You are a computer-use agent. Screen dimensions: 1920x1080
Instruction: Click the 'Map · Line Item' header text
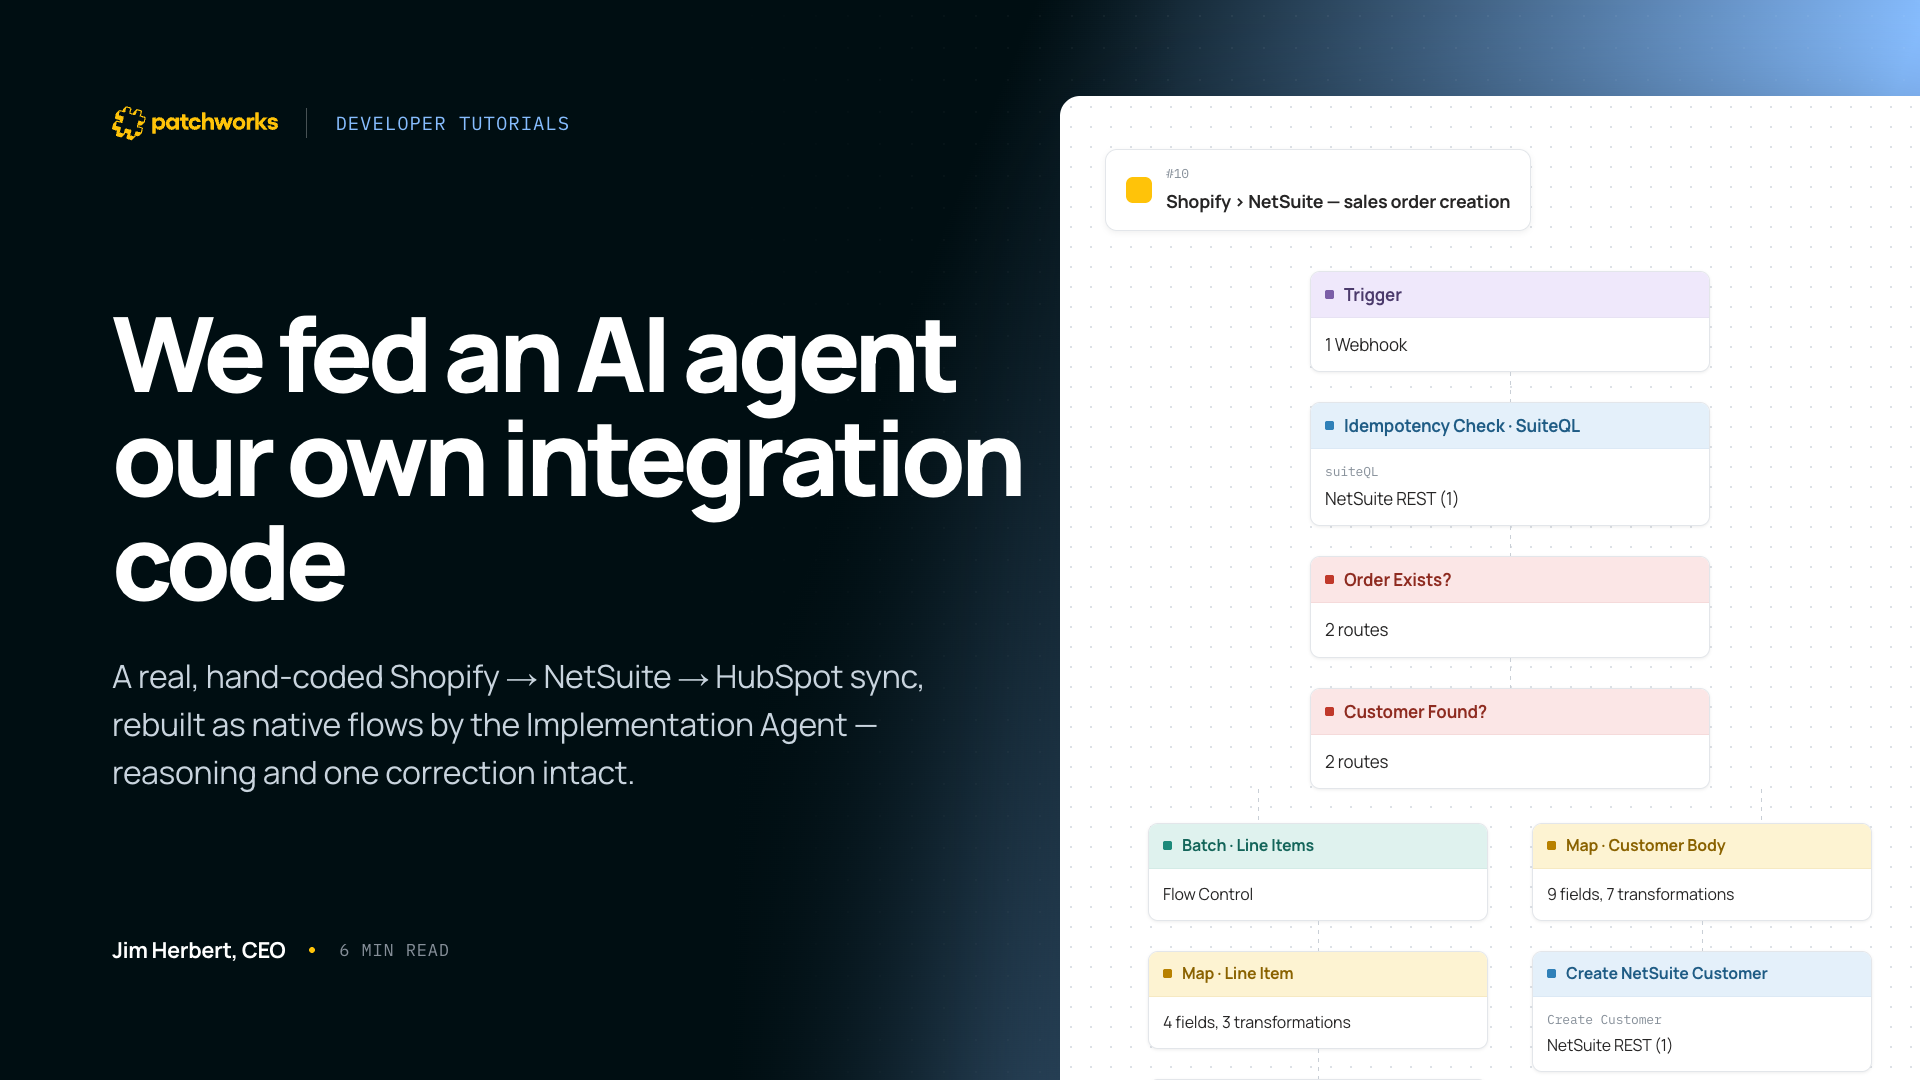click(x=1237, y=974)
